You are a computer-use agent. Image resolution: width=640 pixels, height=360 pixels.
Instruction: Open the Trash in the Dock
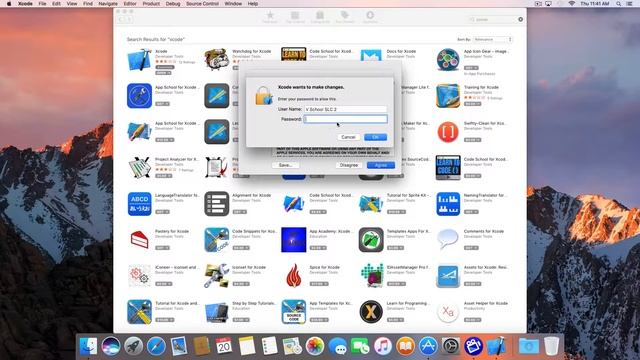tap(551, 346)
